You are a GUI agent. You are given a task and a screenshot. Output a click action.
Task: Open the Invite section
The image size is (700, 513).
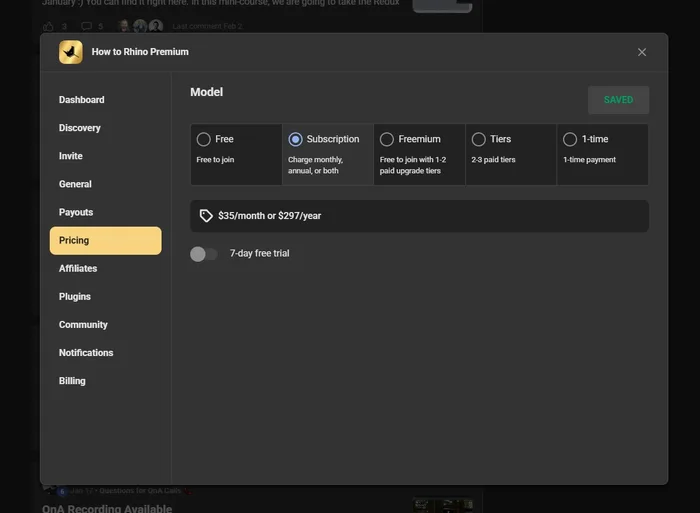(71, 156)
